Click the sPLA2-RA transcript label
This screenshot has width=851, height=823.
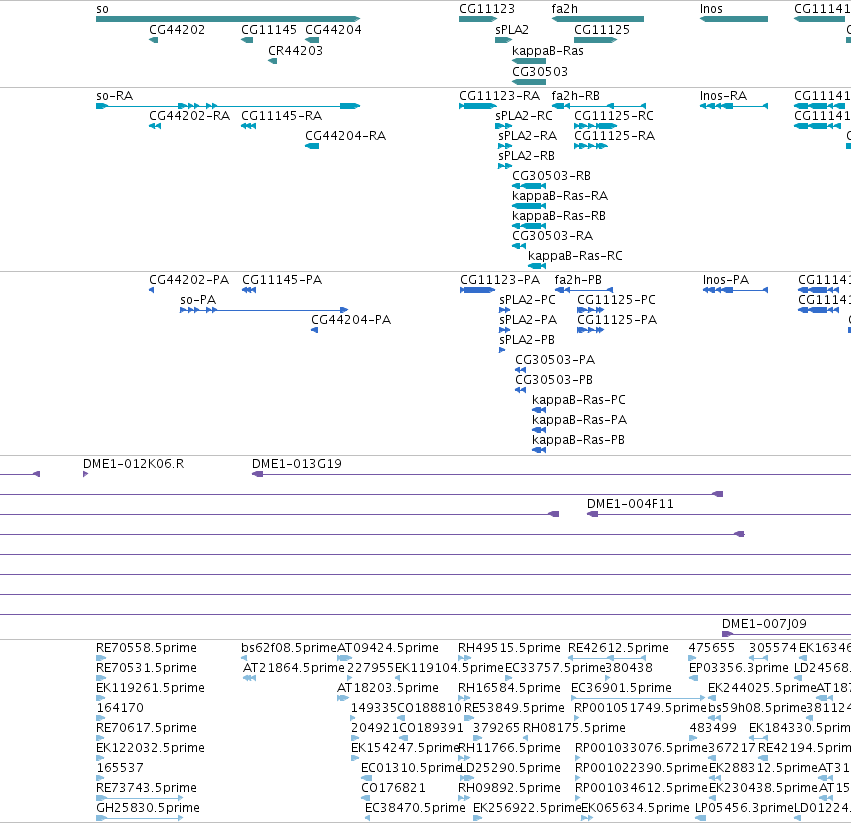(528, 136)
